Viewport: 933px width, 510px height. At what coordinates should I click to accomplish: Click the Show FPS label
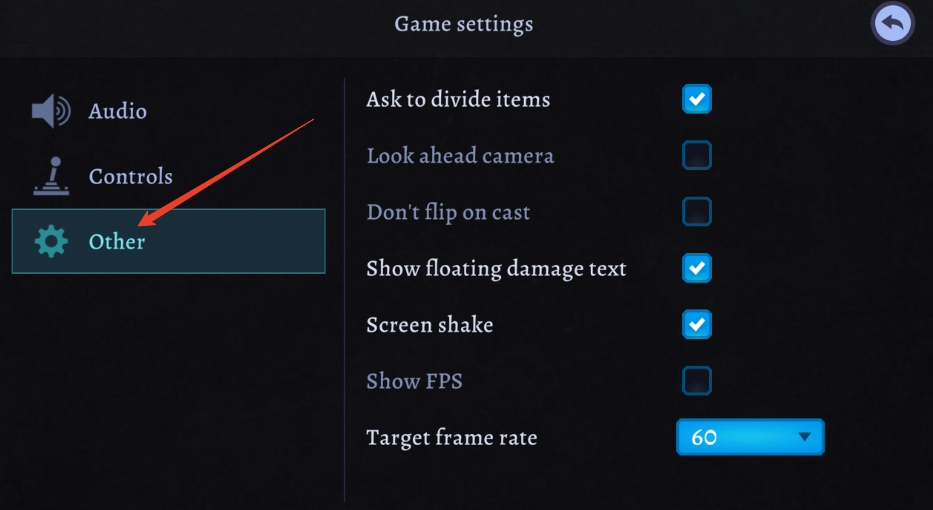click(x=414, y=381)
